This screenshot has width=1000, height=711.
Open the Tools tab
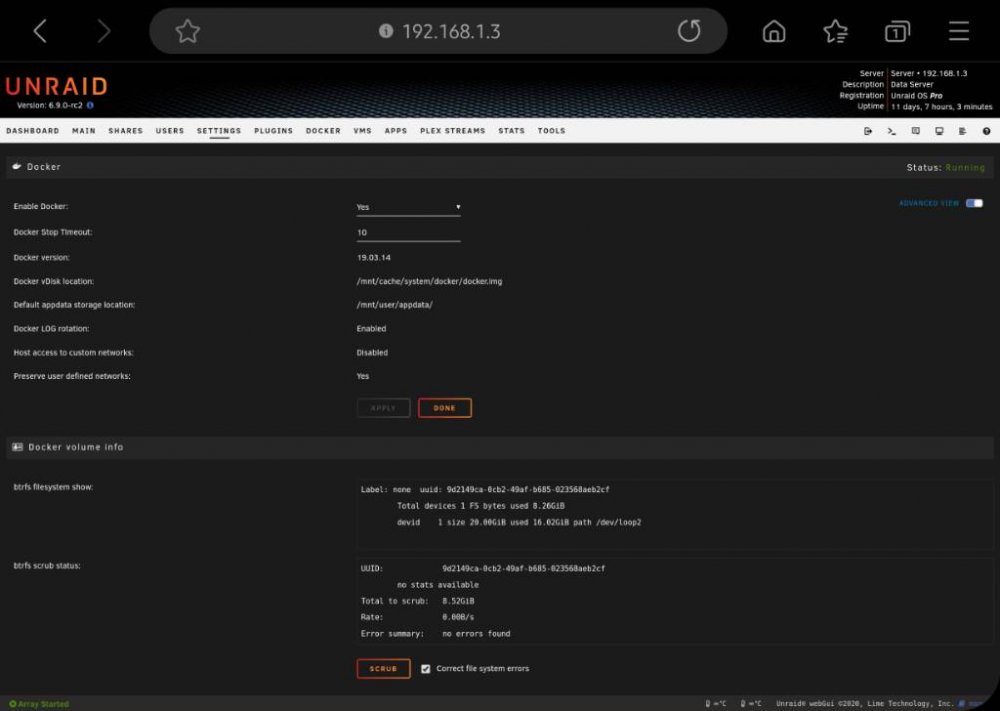point(551,131)
